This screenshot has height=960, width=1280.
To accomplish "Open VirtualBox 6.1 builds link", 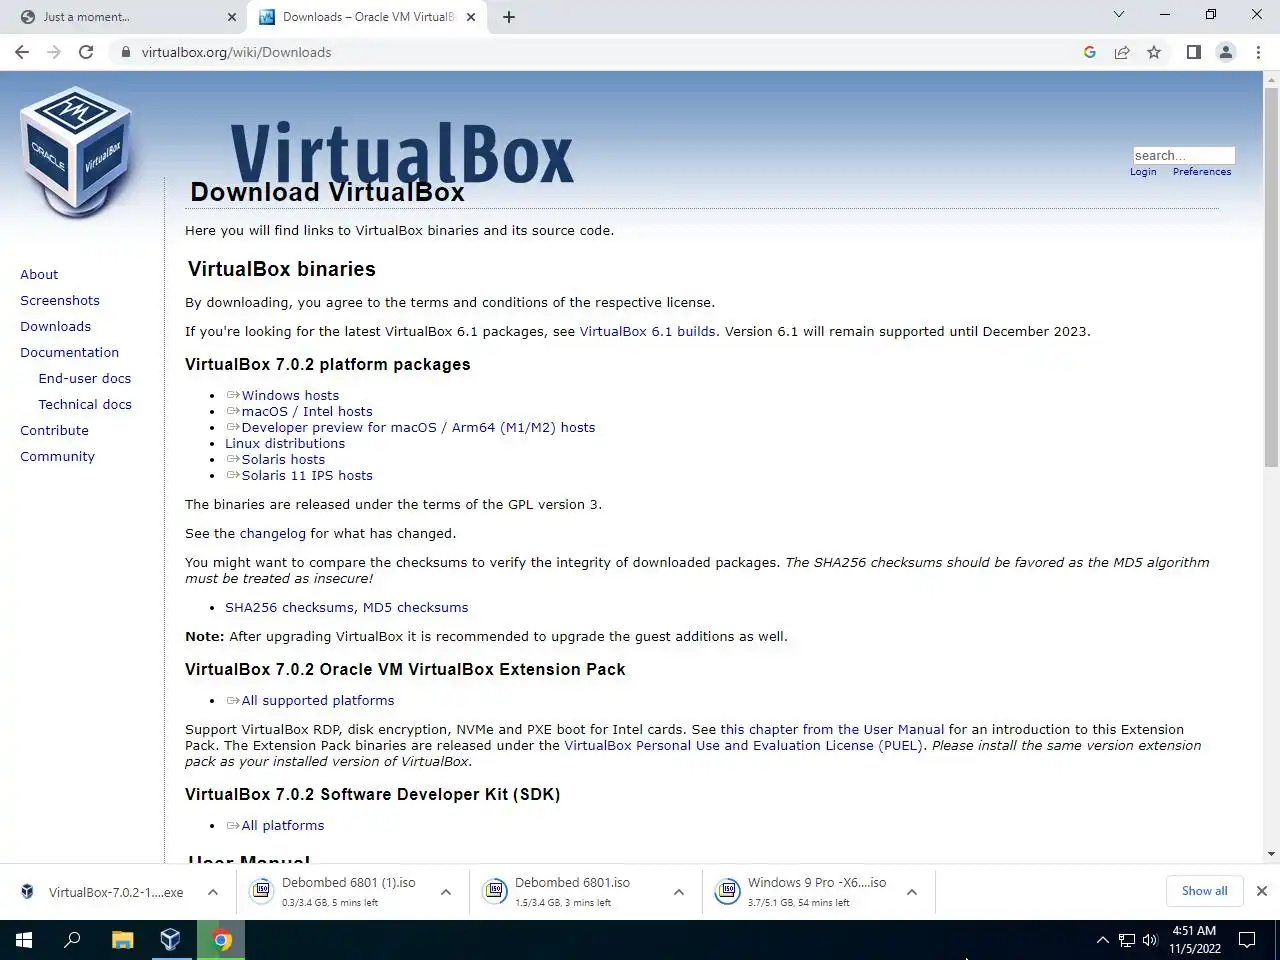I will pyautogui.click(x=647, y=331).
